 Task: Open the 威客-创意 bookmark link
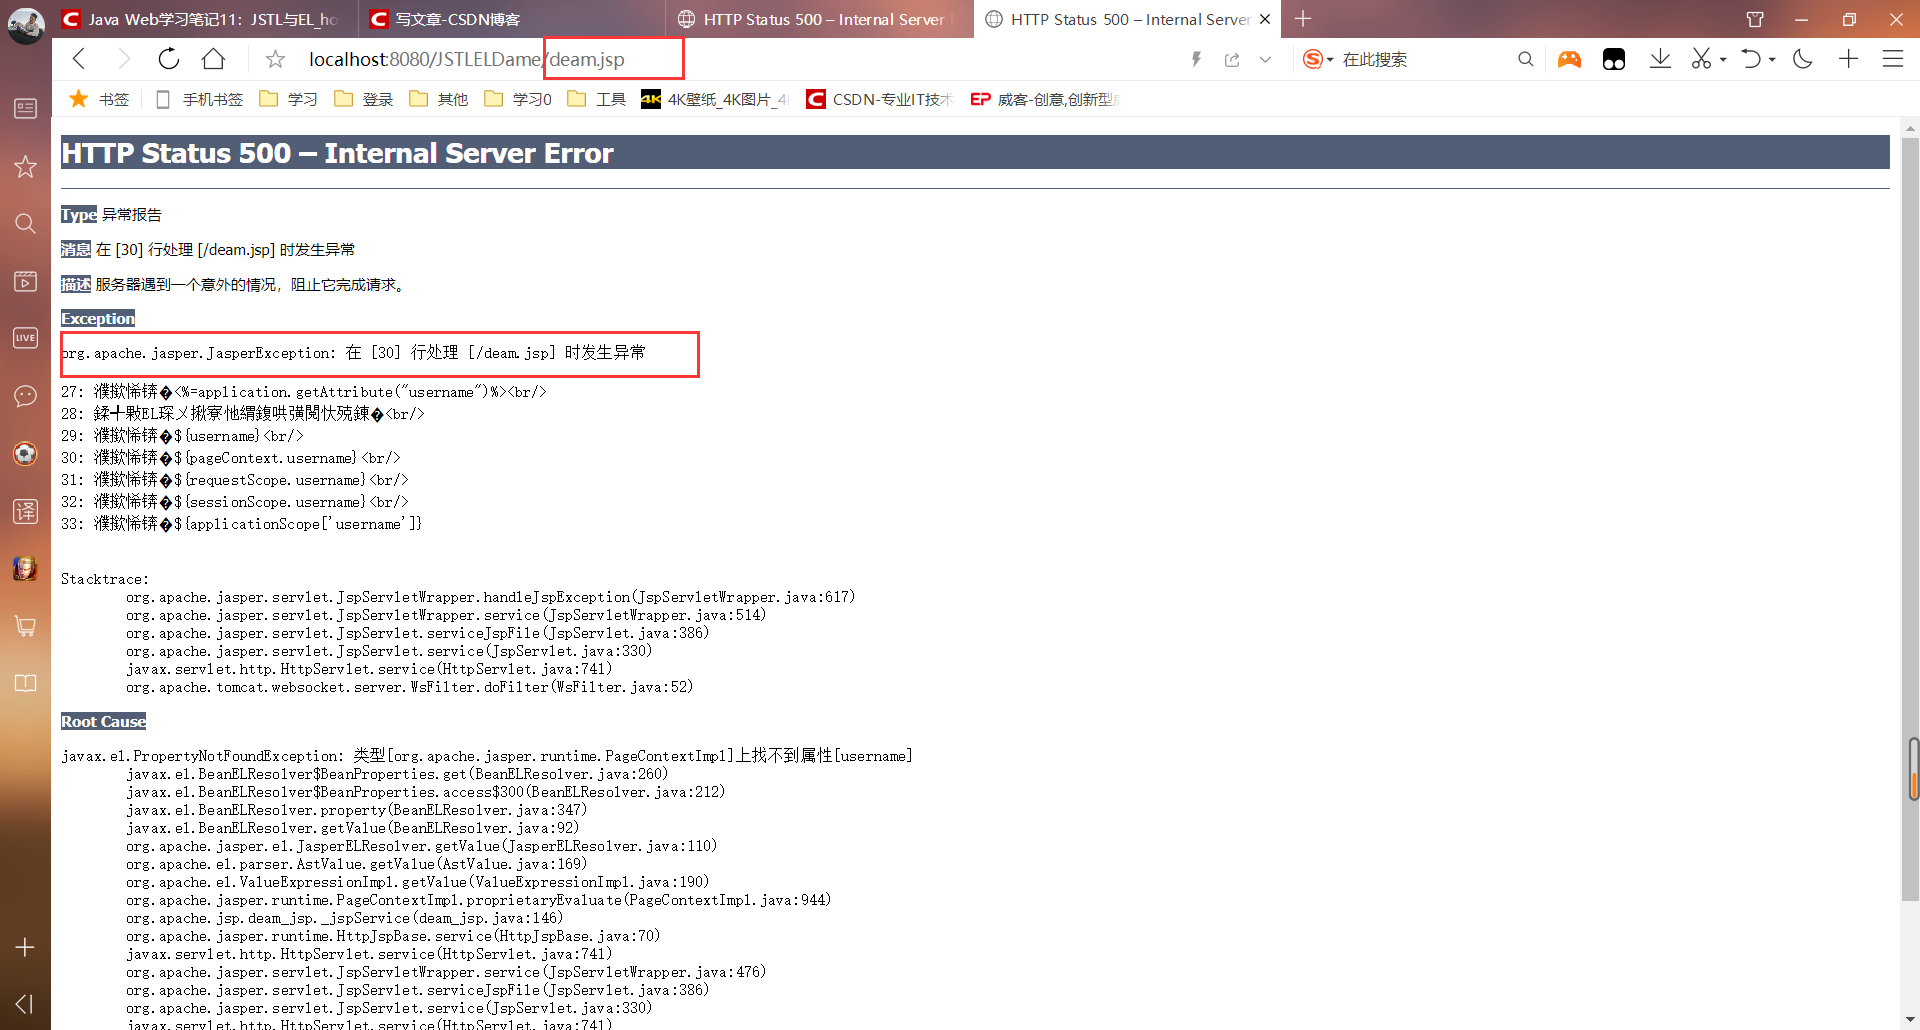pyautogui.click(x=1044, y=99)
